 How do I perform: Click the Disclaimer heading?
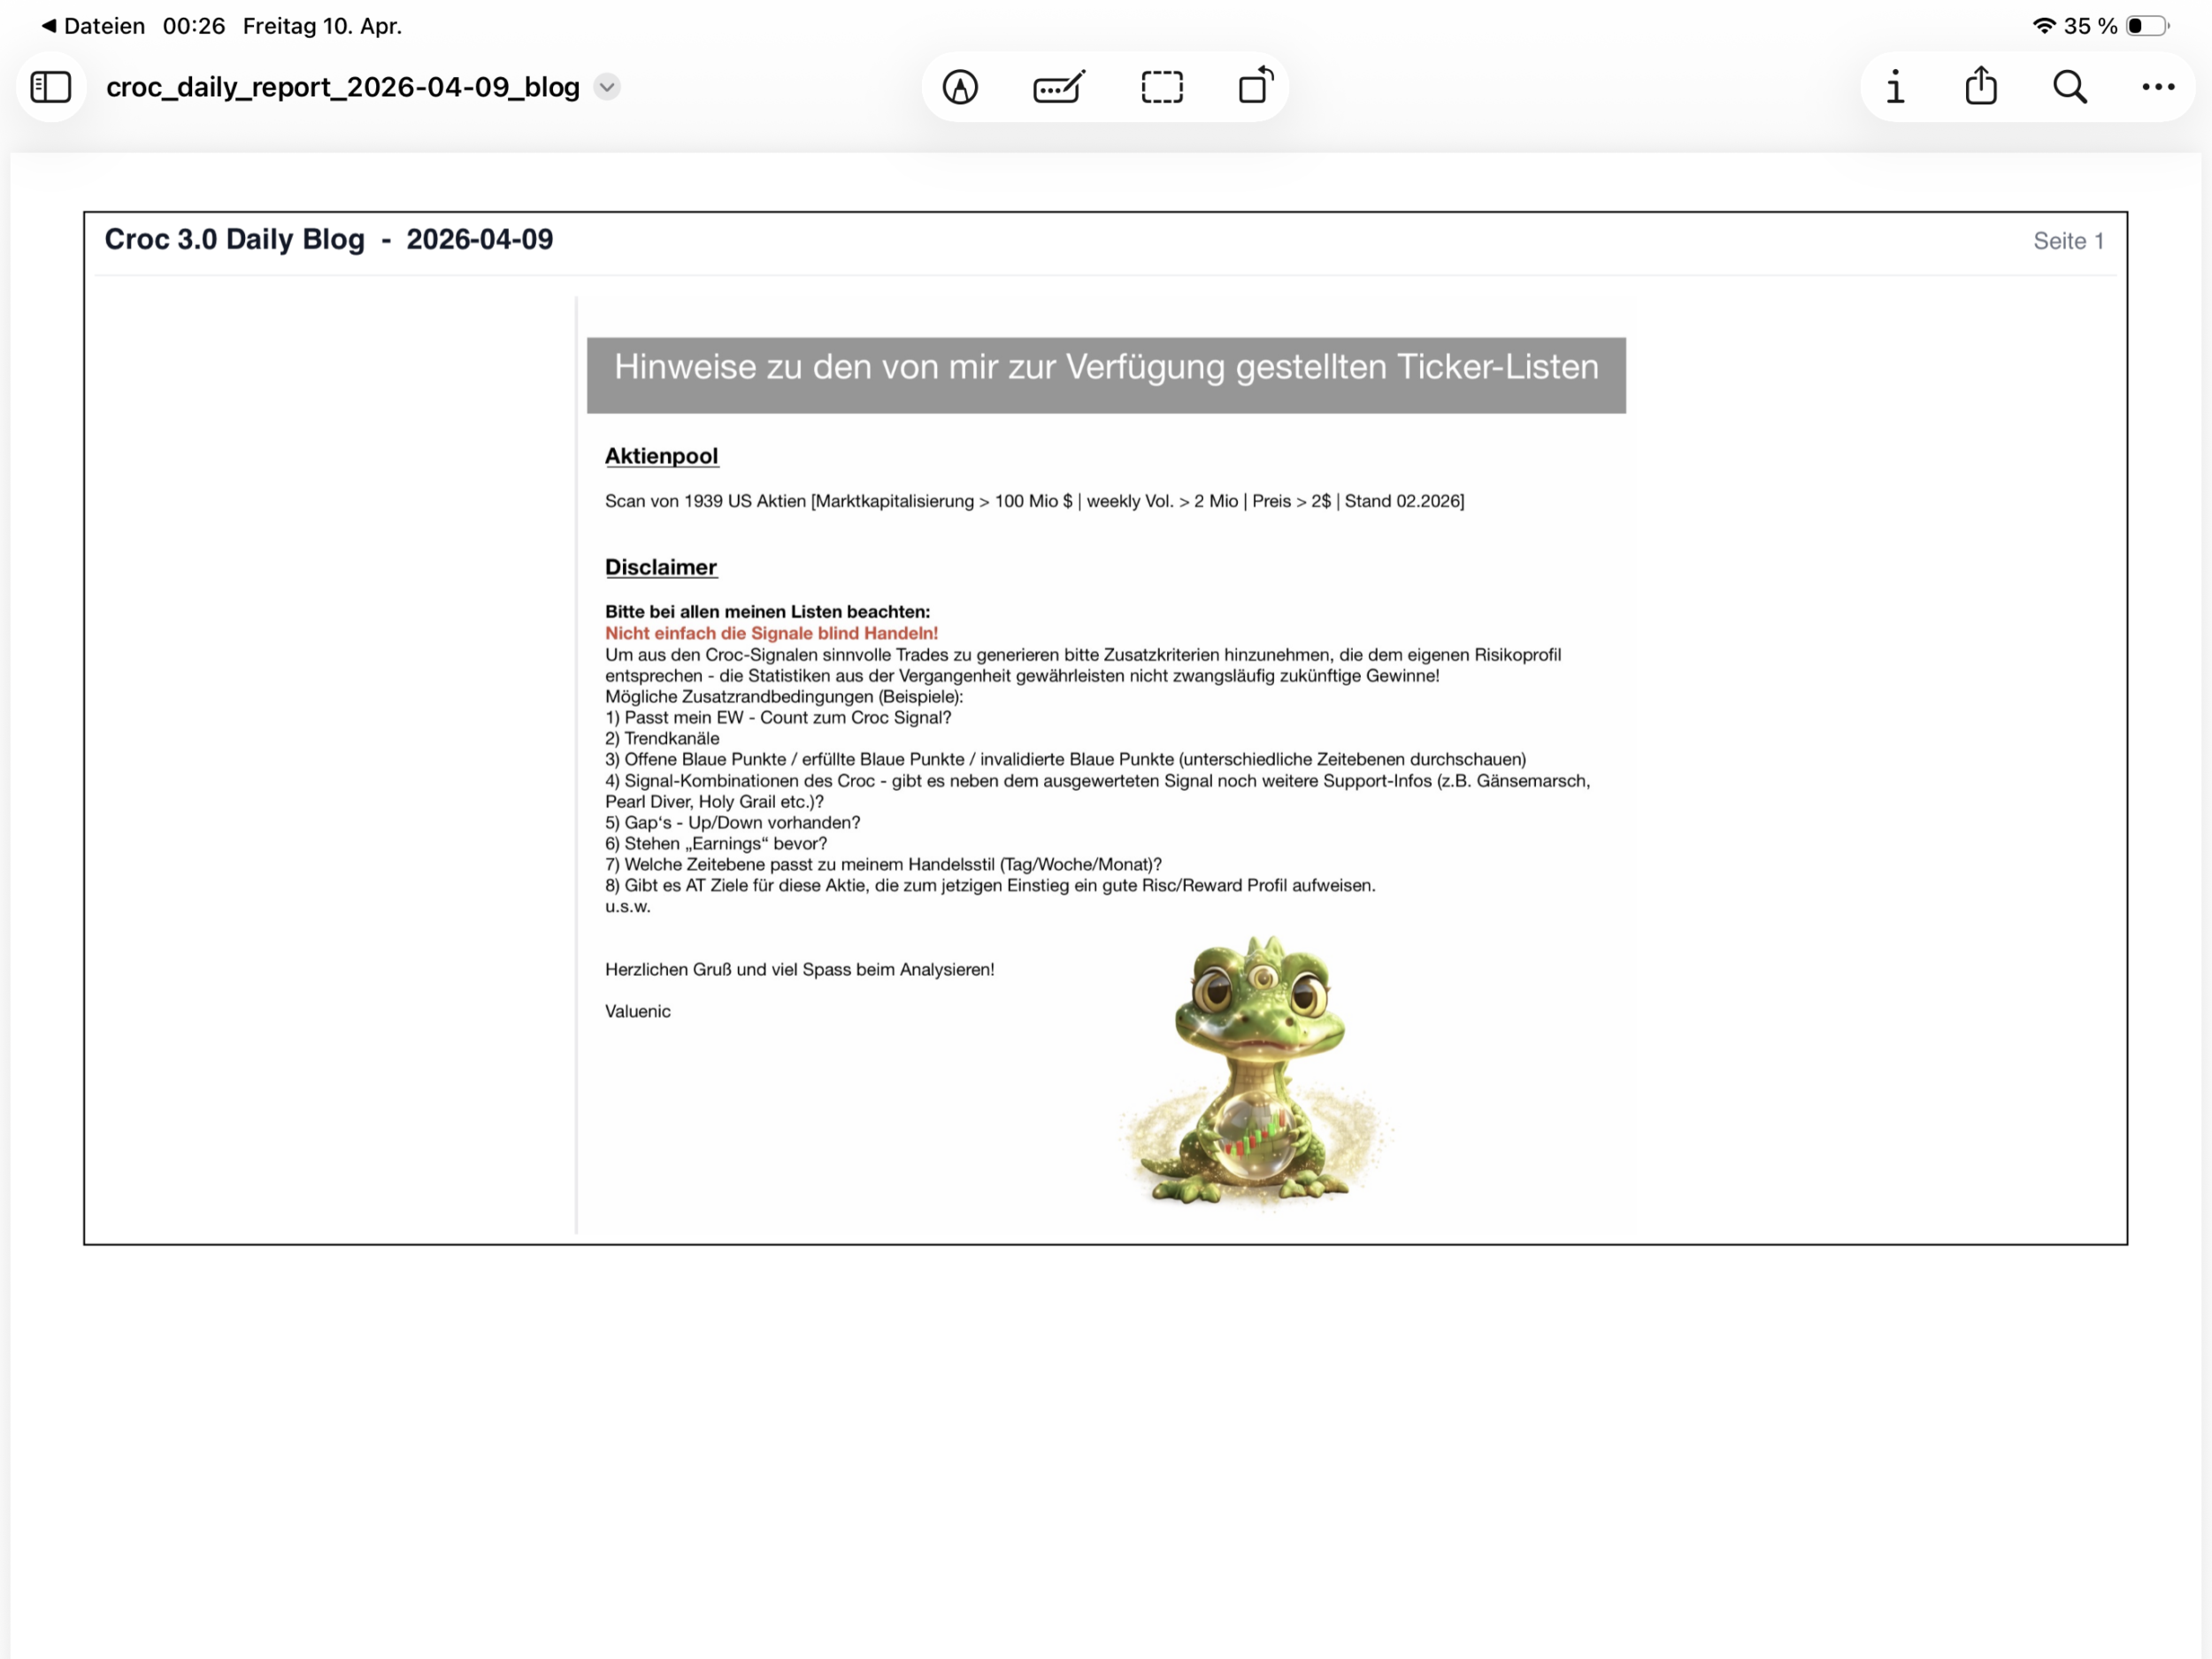[x=660, y=567]
